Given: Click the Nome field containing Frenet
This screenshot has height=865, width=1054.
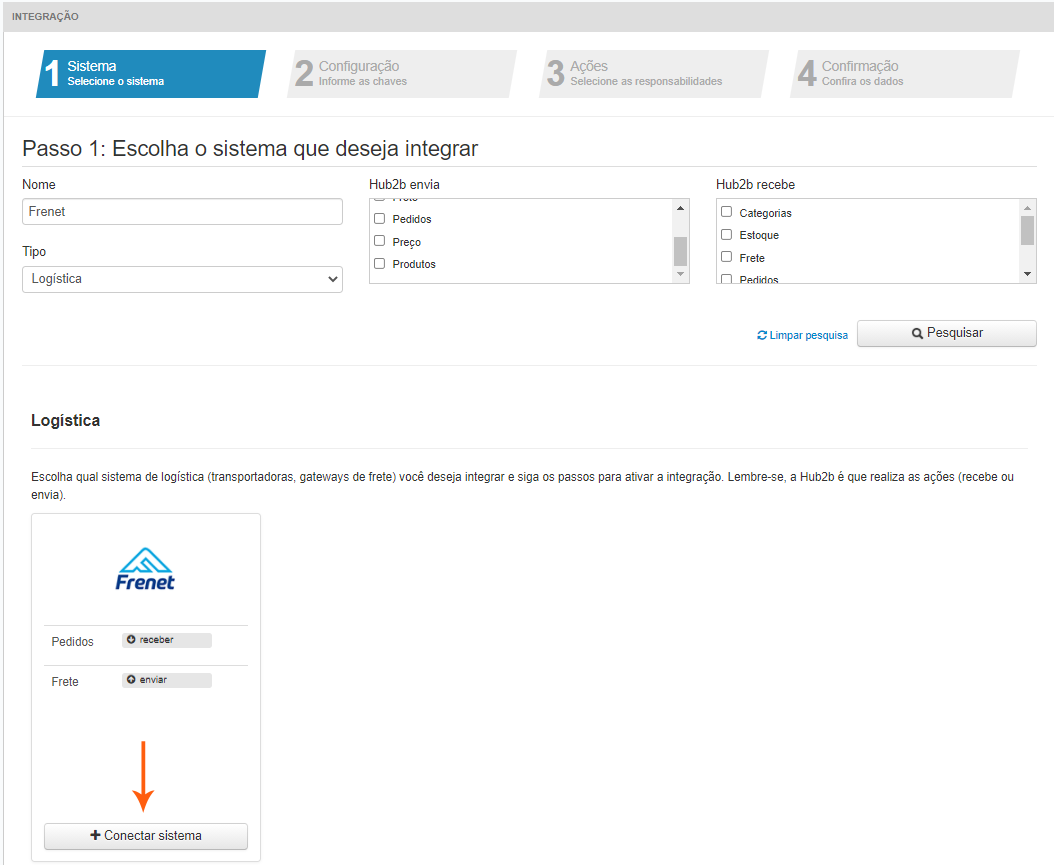Looking at the screenshot, I should 182,212.
